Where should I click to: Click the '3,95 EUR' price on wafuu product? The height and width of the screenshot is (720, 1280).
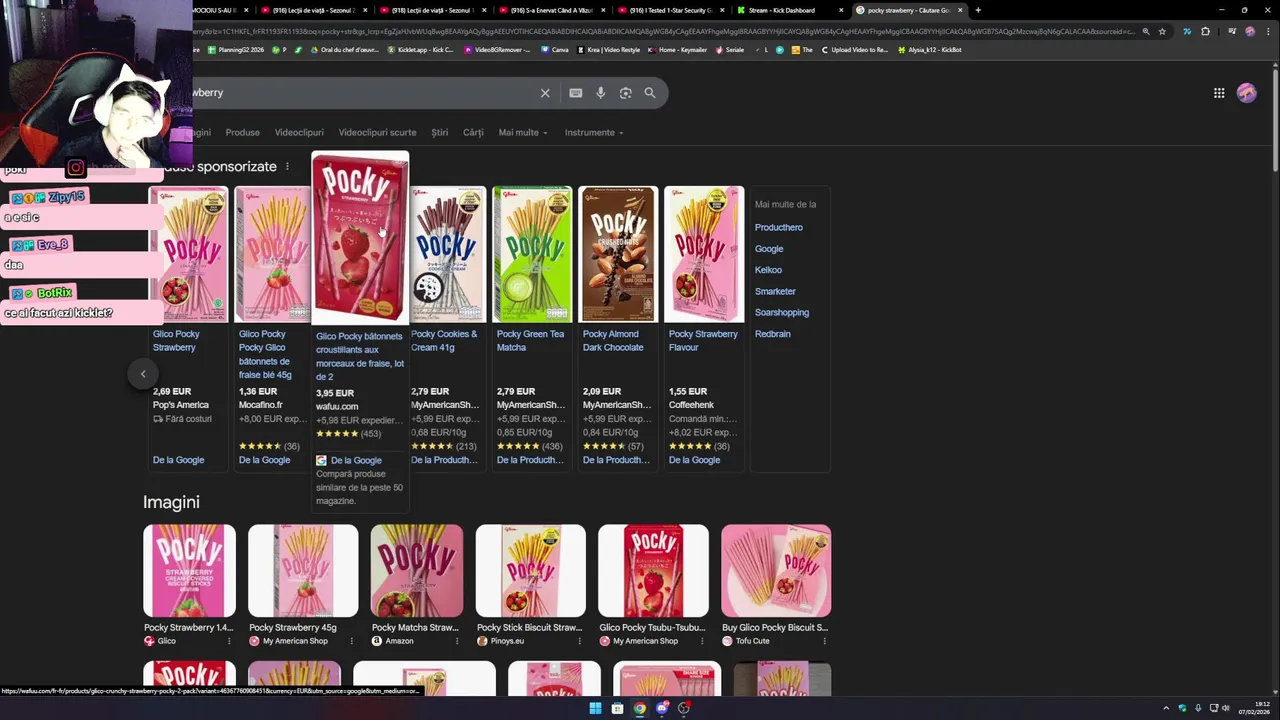pos(335,394)
